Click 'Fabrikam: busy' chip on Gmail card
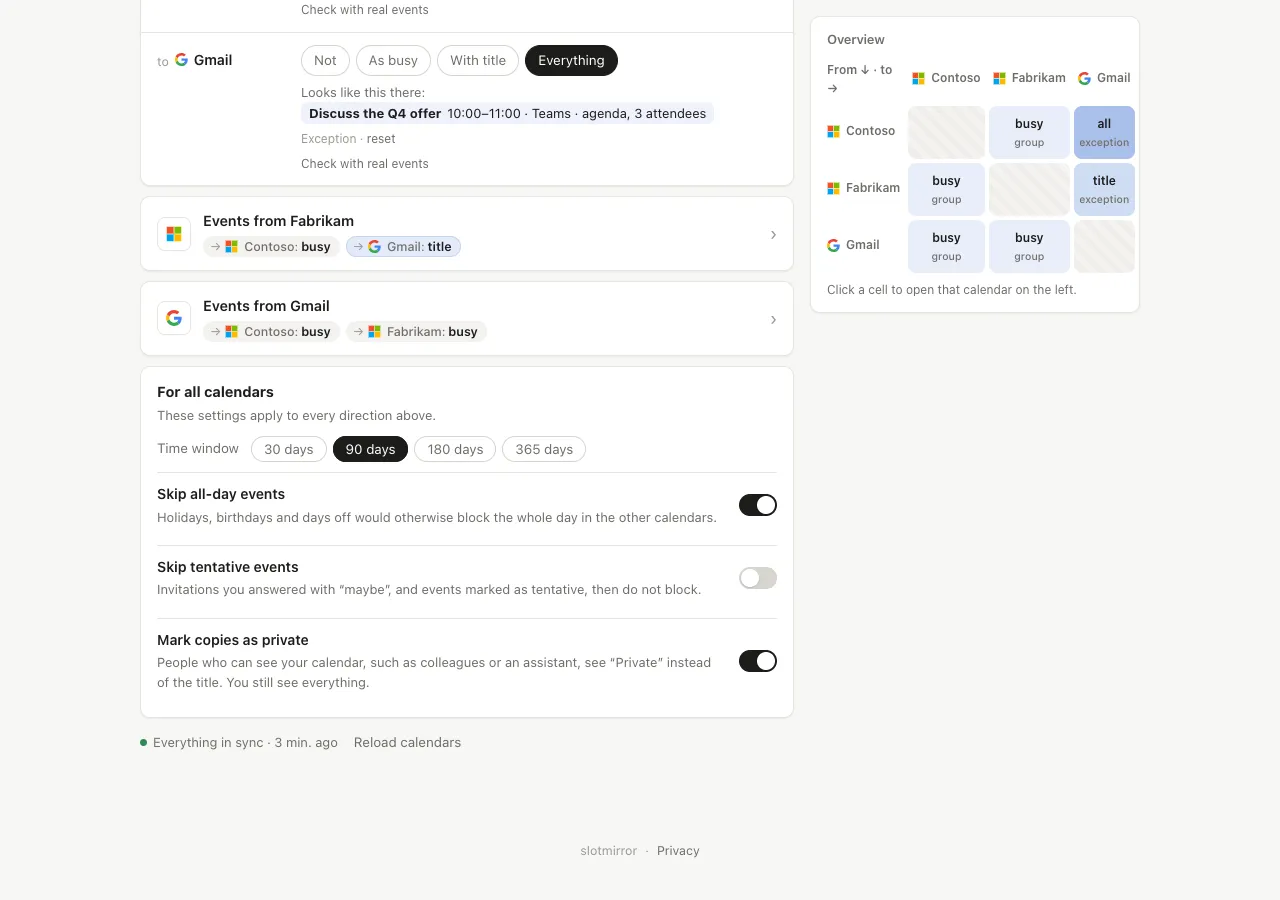The width and height of the screenshot is (1280, 900). 416,331
